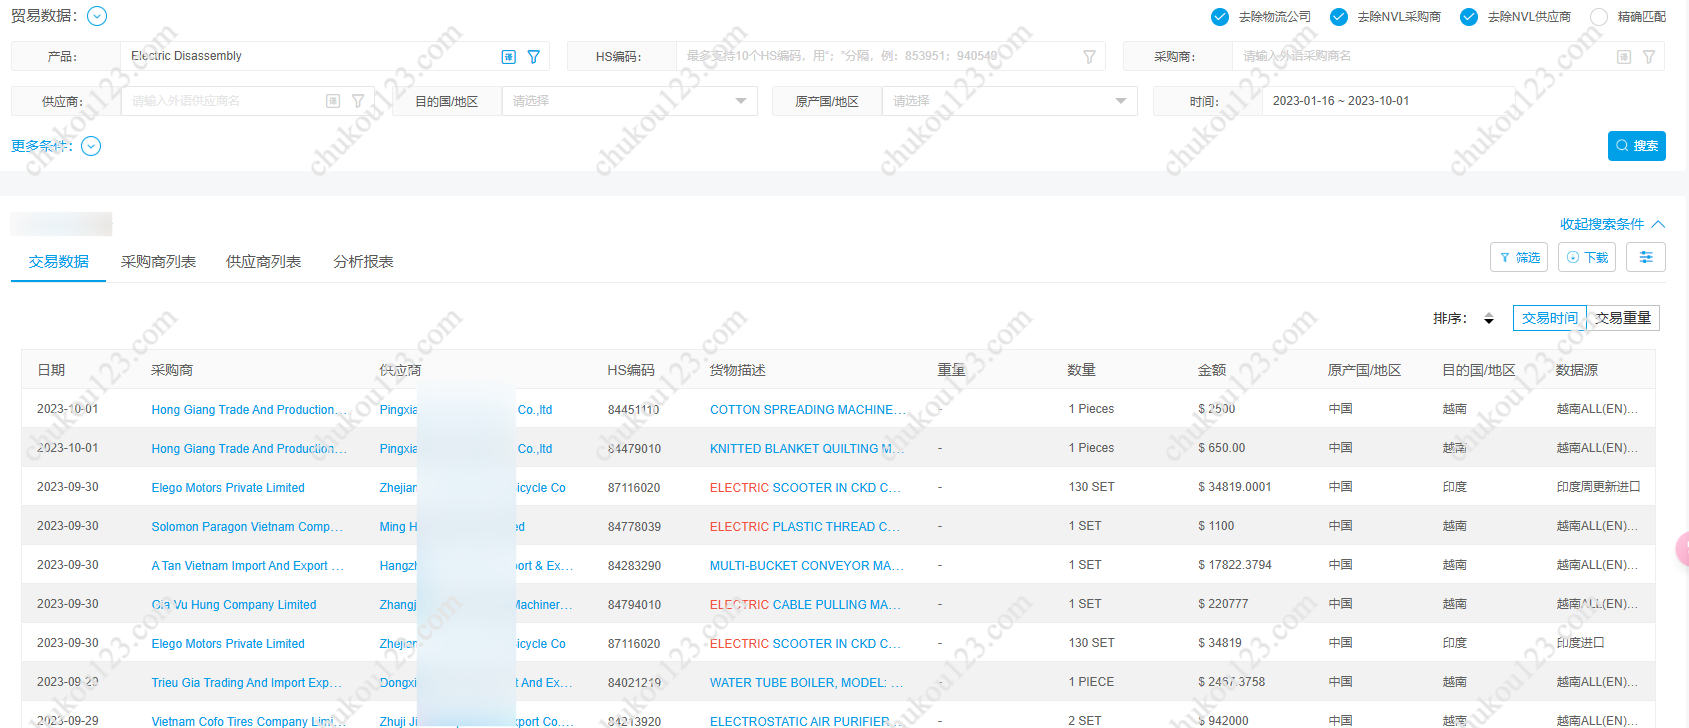Screen dimensions: 1689x728
Task: Open first Hong Giang Trade And Production buyer link
Action: [x=249, y=410]
